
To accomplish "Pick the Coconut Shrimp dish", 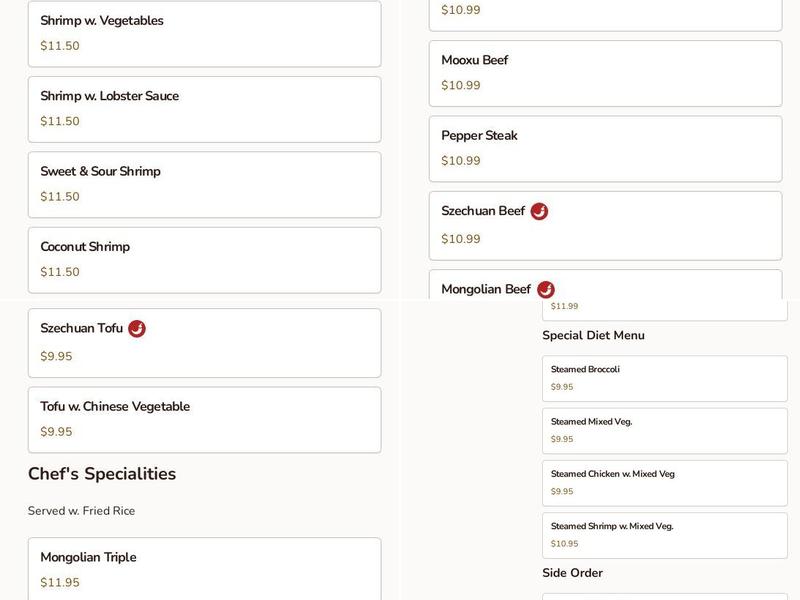I will pos(204,260).
